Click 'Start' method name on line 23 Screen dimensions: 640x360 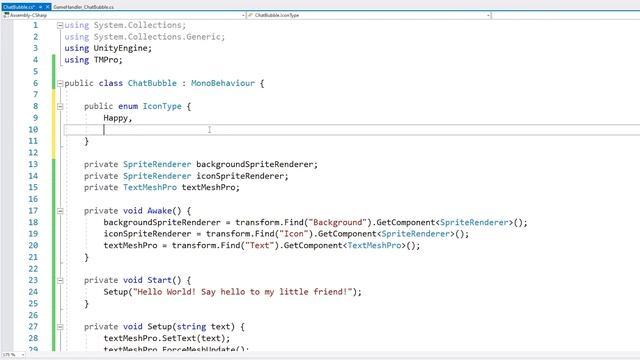pyautogui.click(x=160, y=280)
